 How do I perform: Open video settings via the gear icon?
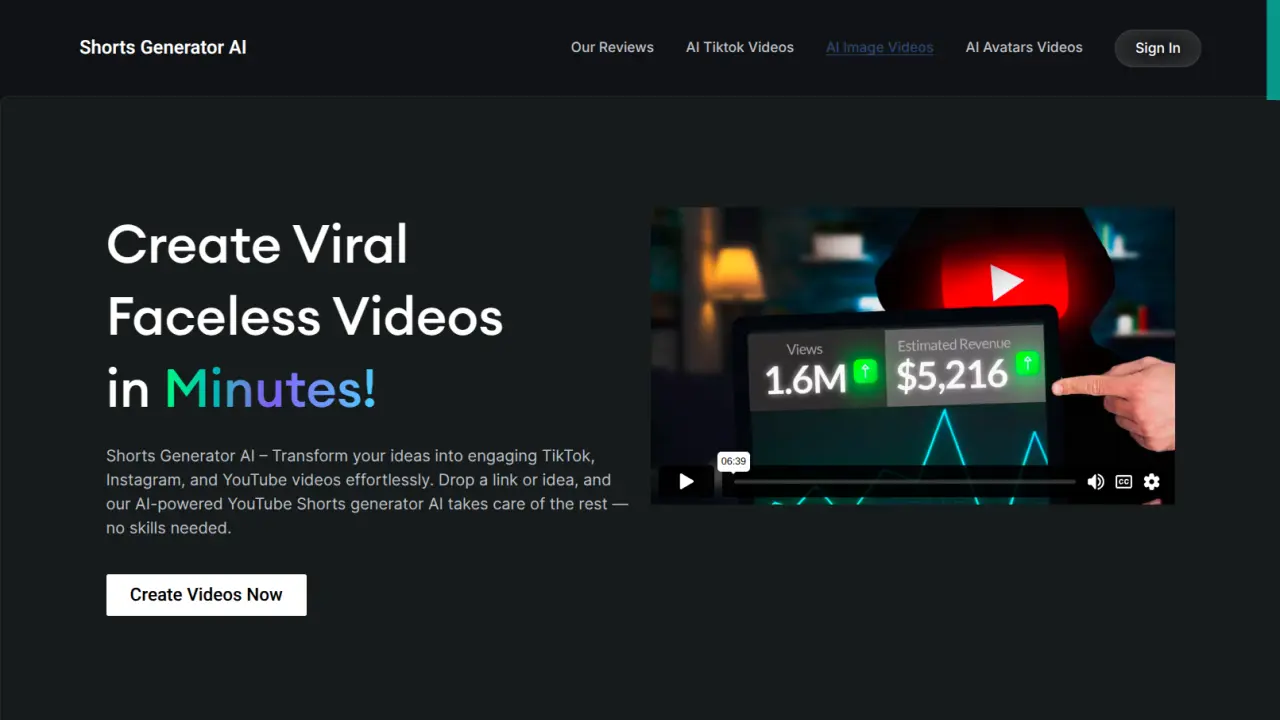click(1152, 482)
